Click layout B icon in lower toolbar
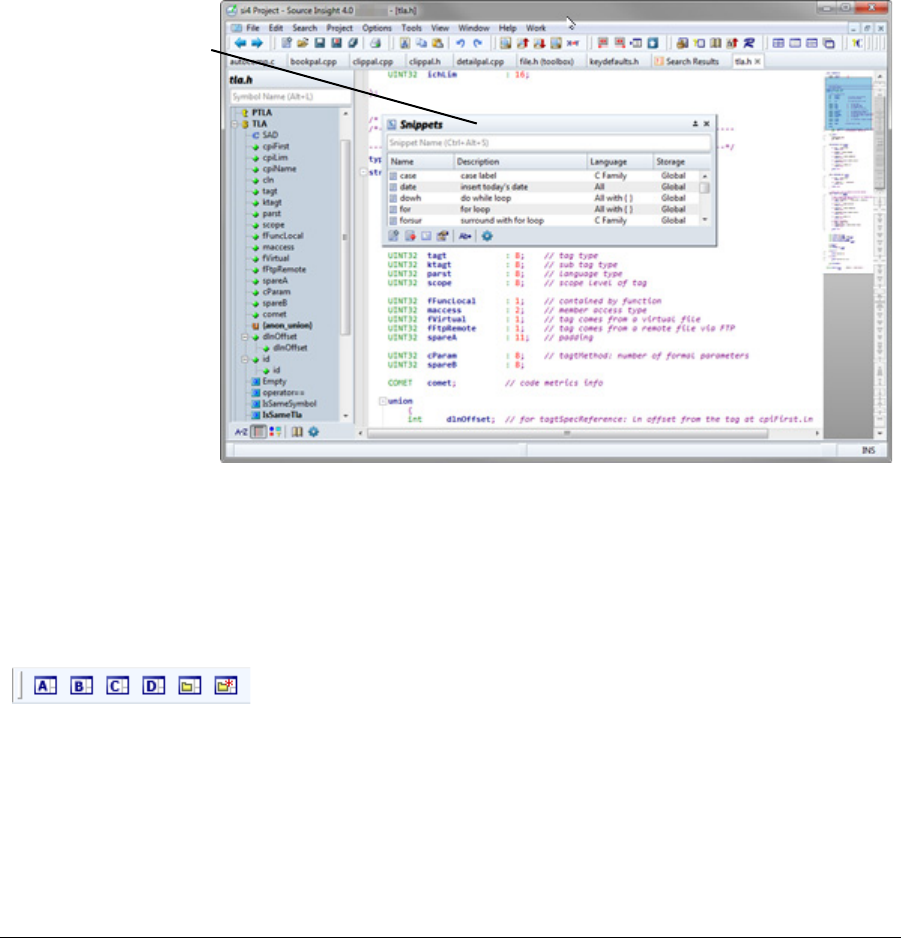Image resolution: width=901 pixels, height=938 pixels. click(81, 686)
